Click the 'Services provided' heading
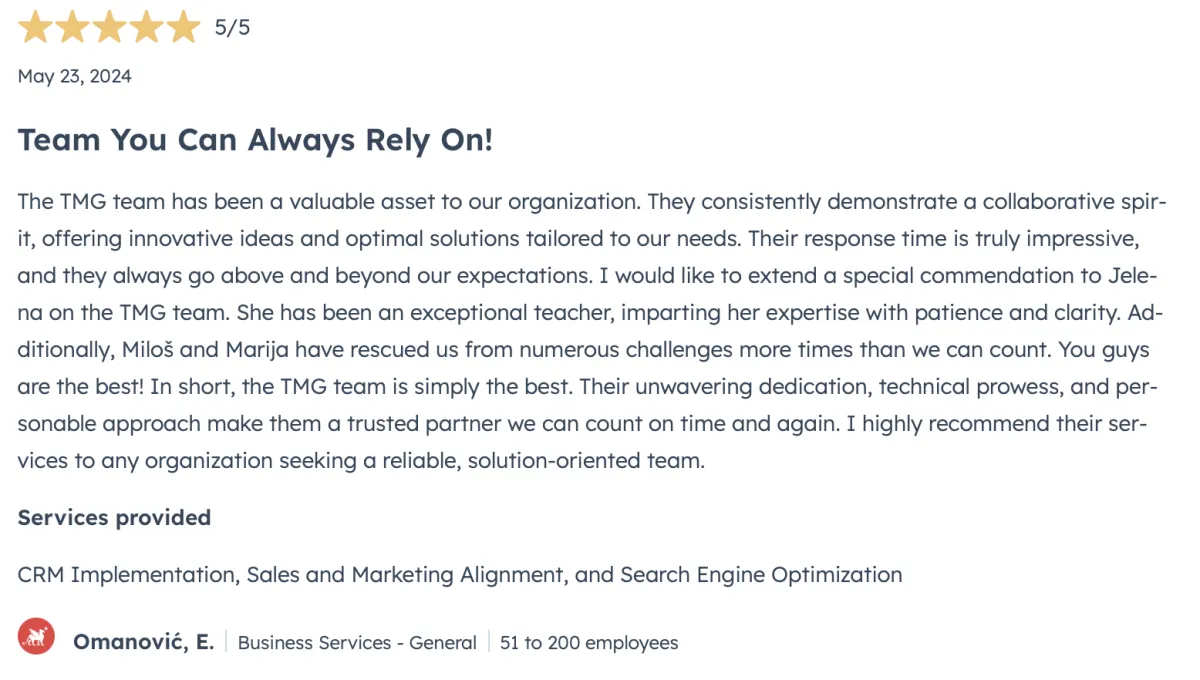Image resolution: width=1200 pixels, height=680 pixels. (114, 518)
